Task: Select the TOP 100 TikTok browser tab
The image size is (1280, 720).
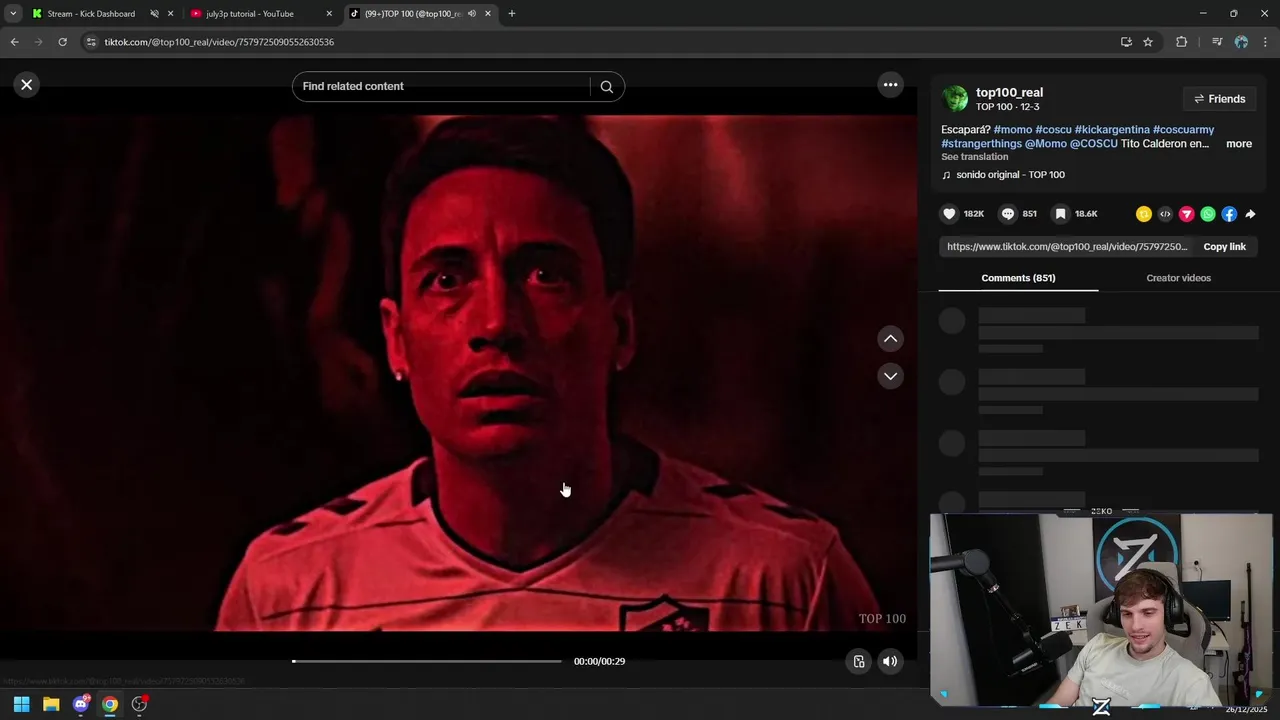Action: (412, 14)
